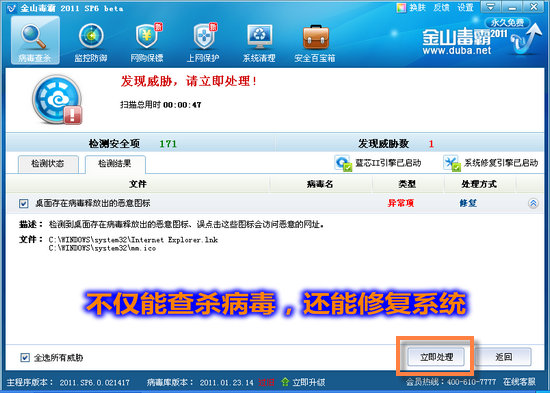Click the 立即处理 button
The height and width of the screenshot is (393, 550).
(x=436, y=357)
